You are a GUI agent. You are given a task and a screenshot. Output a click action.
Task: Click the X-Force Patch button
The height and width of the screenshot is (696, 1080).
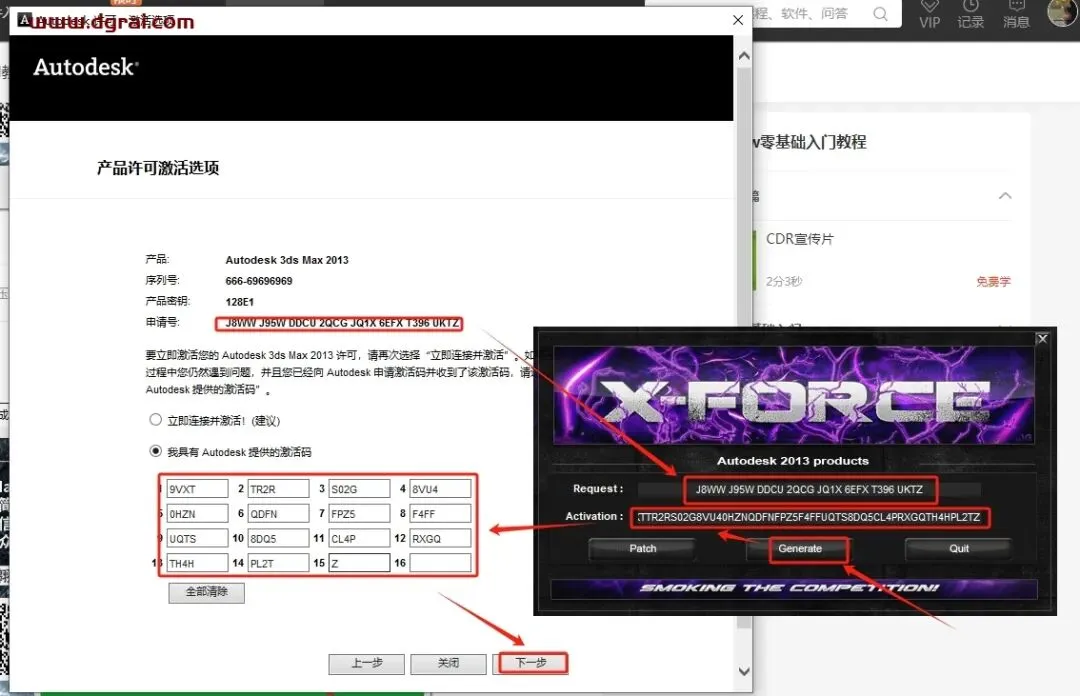tap(643, 549)
